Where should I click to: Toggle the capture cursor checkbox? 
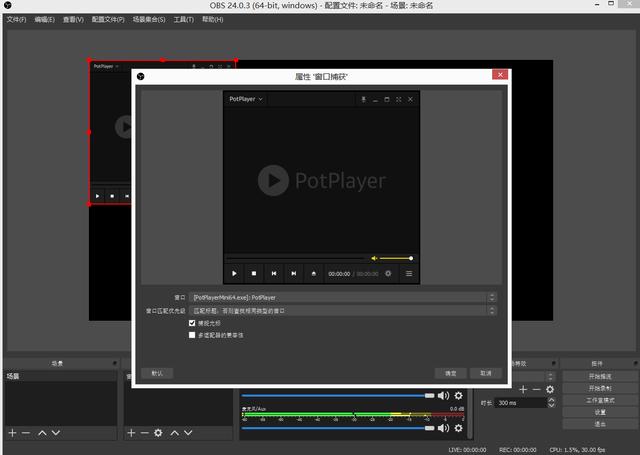[192, 324]
